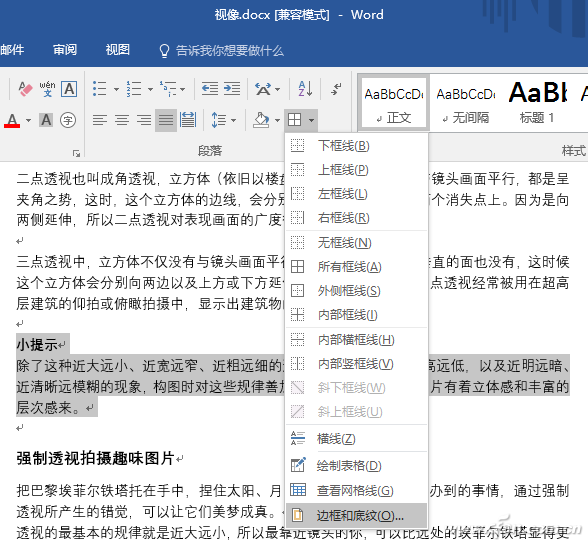Click the Numbering list icon
Image resolution: width=588 pixels, height=545 pixels.
[x=134, y=89]
